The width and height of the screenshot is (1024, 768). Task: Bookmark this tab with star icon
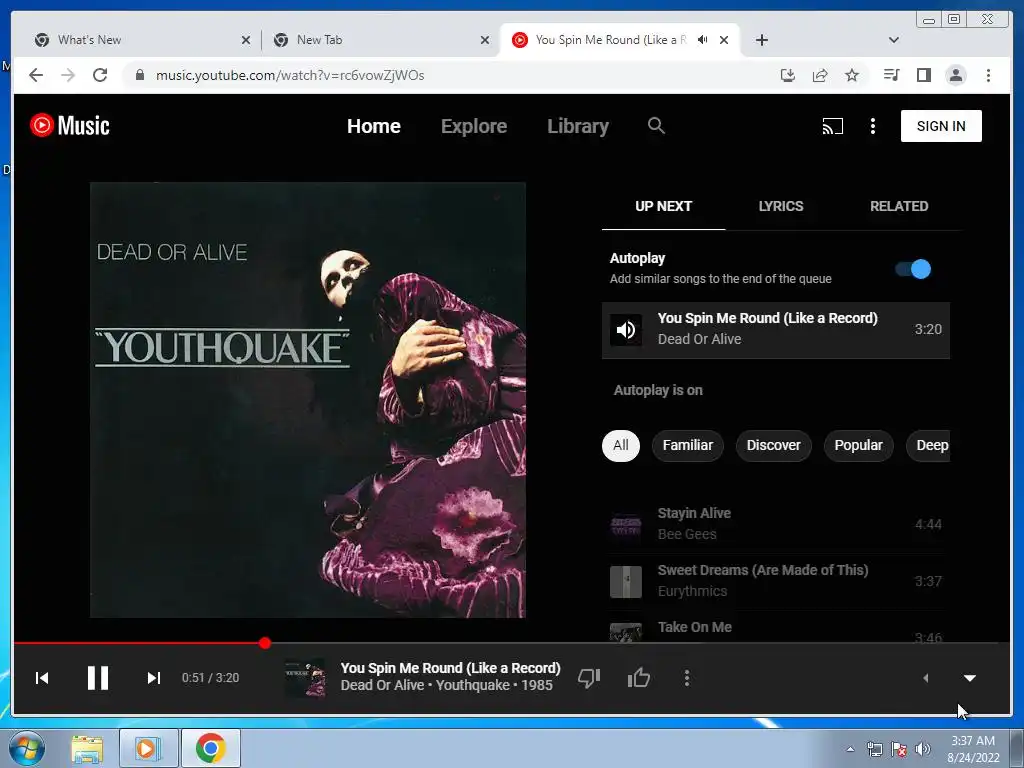coord(852,75)
